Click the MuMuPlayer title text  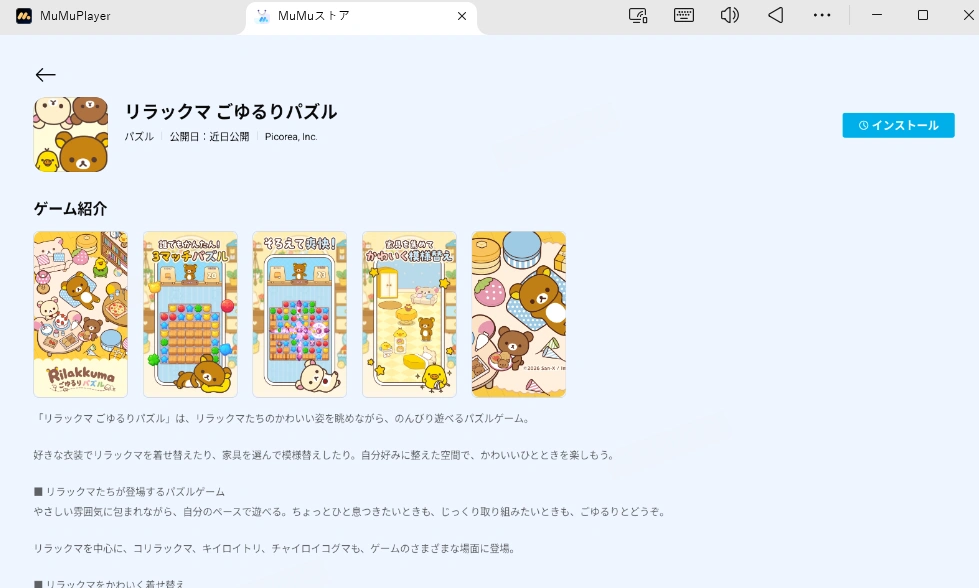75,16
